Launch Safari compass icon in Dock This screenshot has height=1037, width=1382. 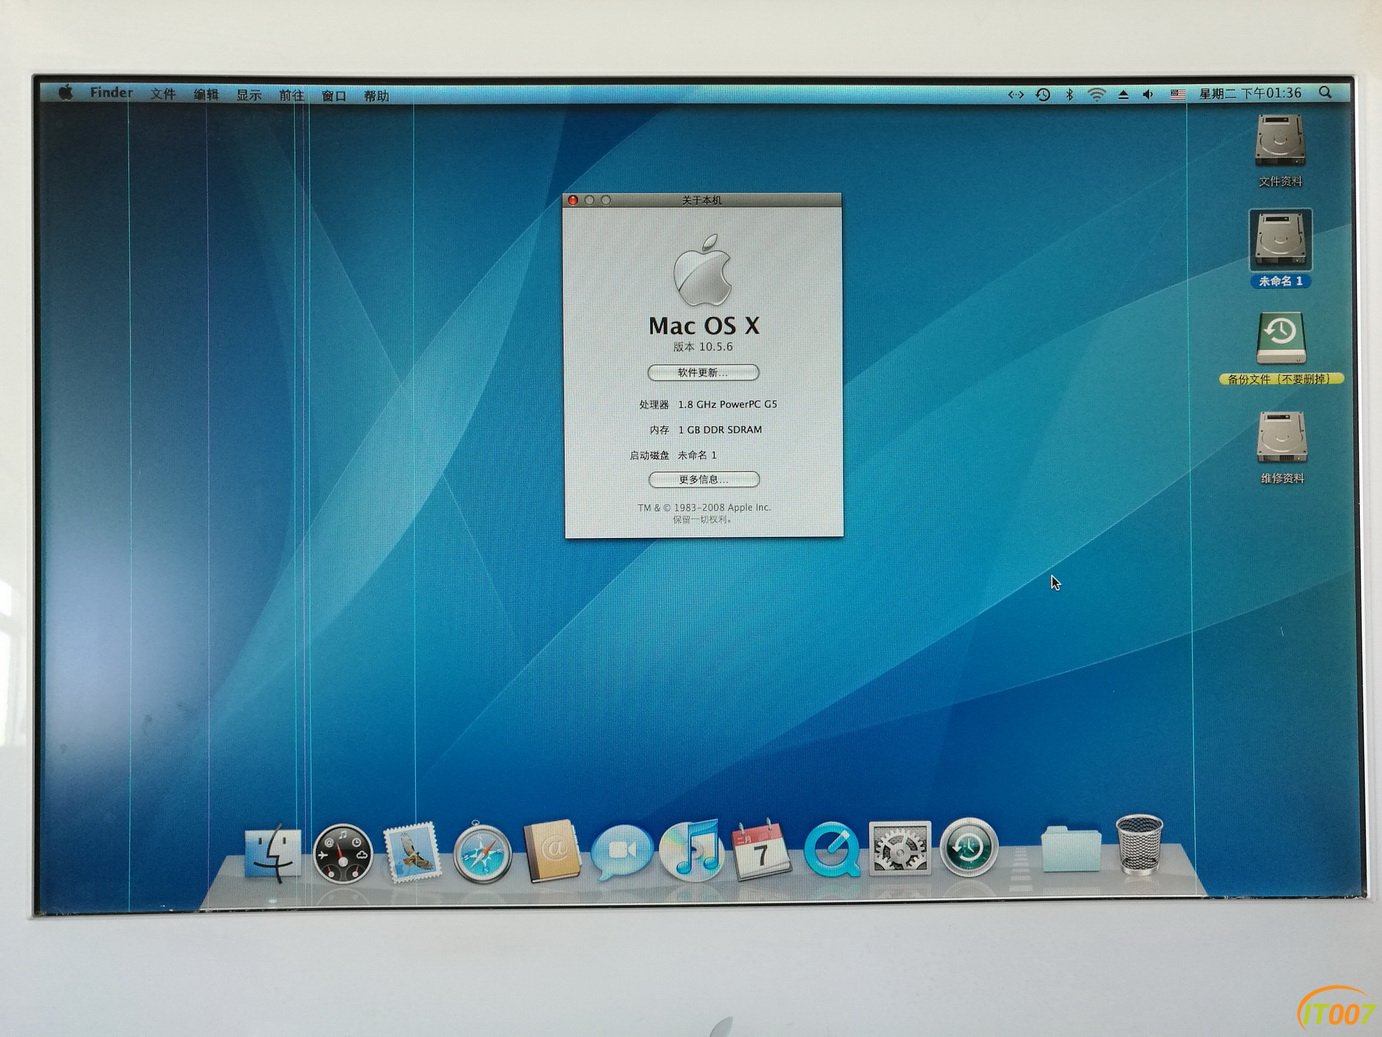coord(482,853)
